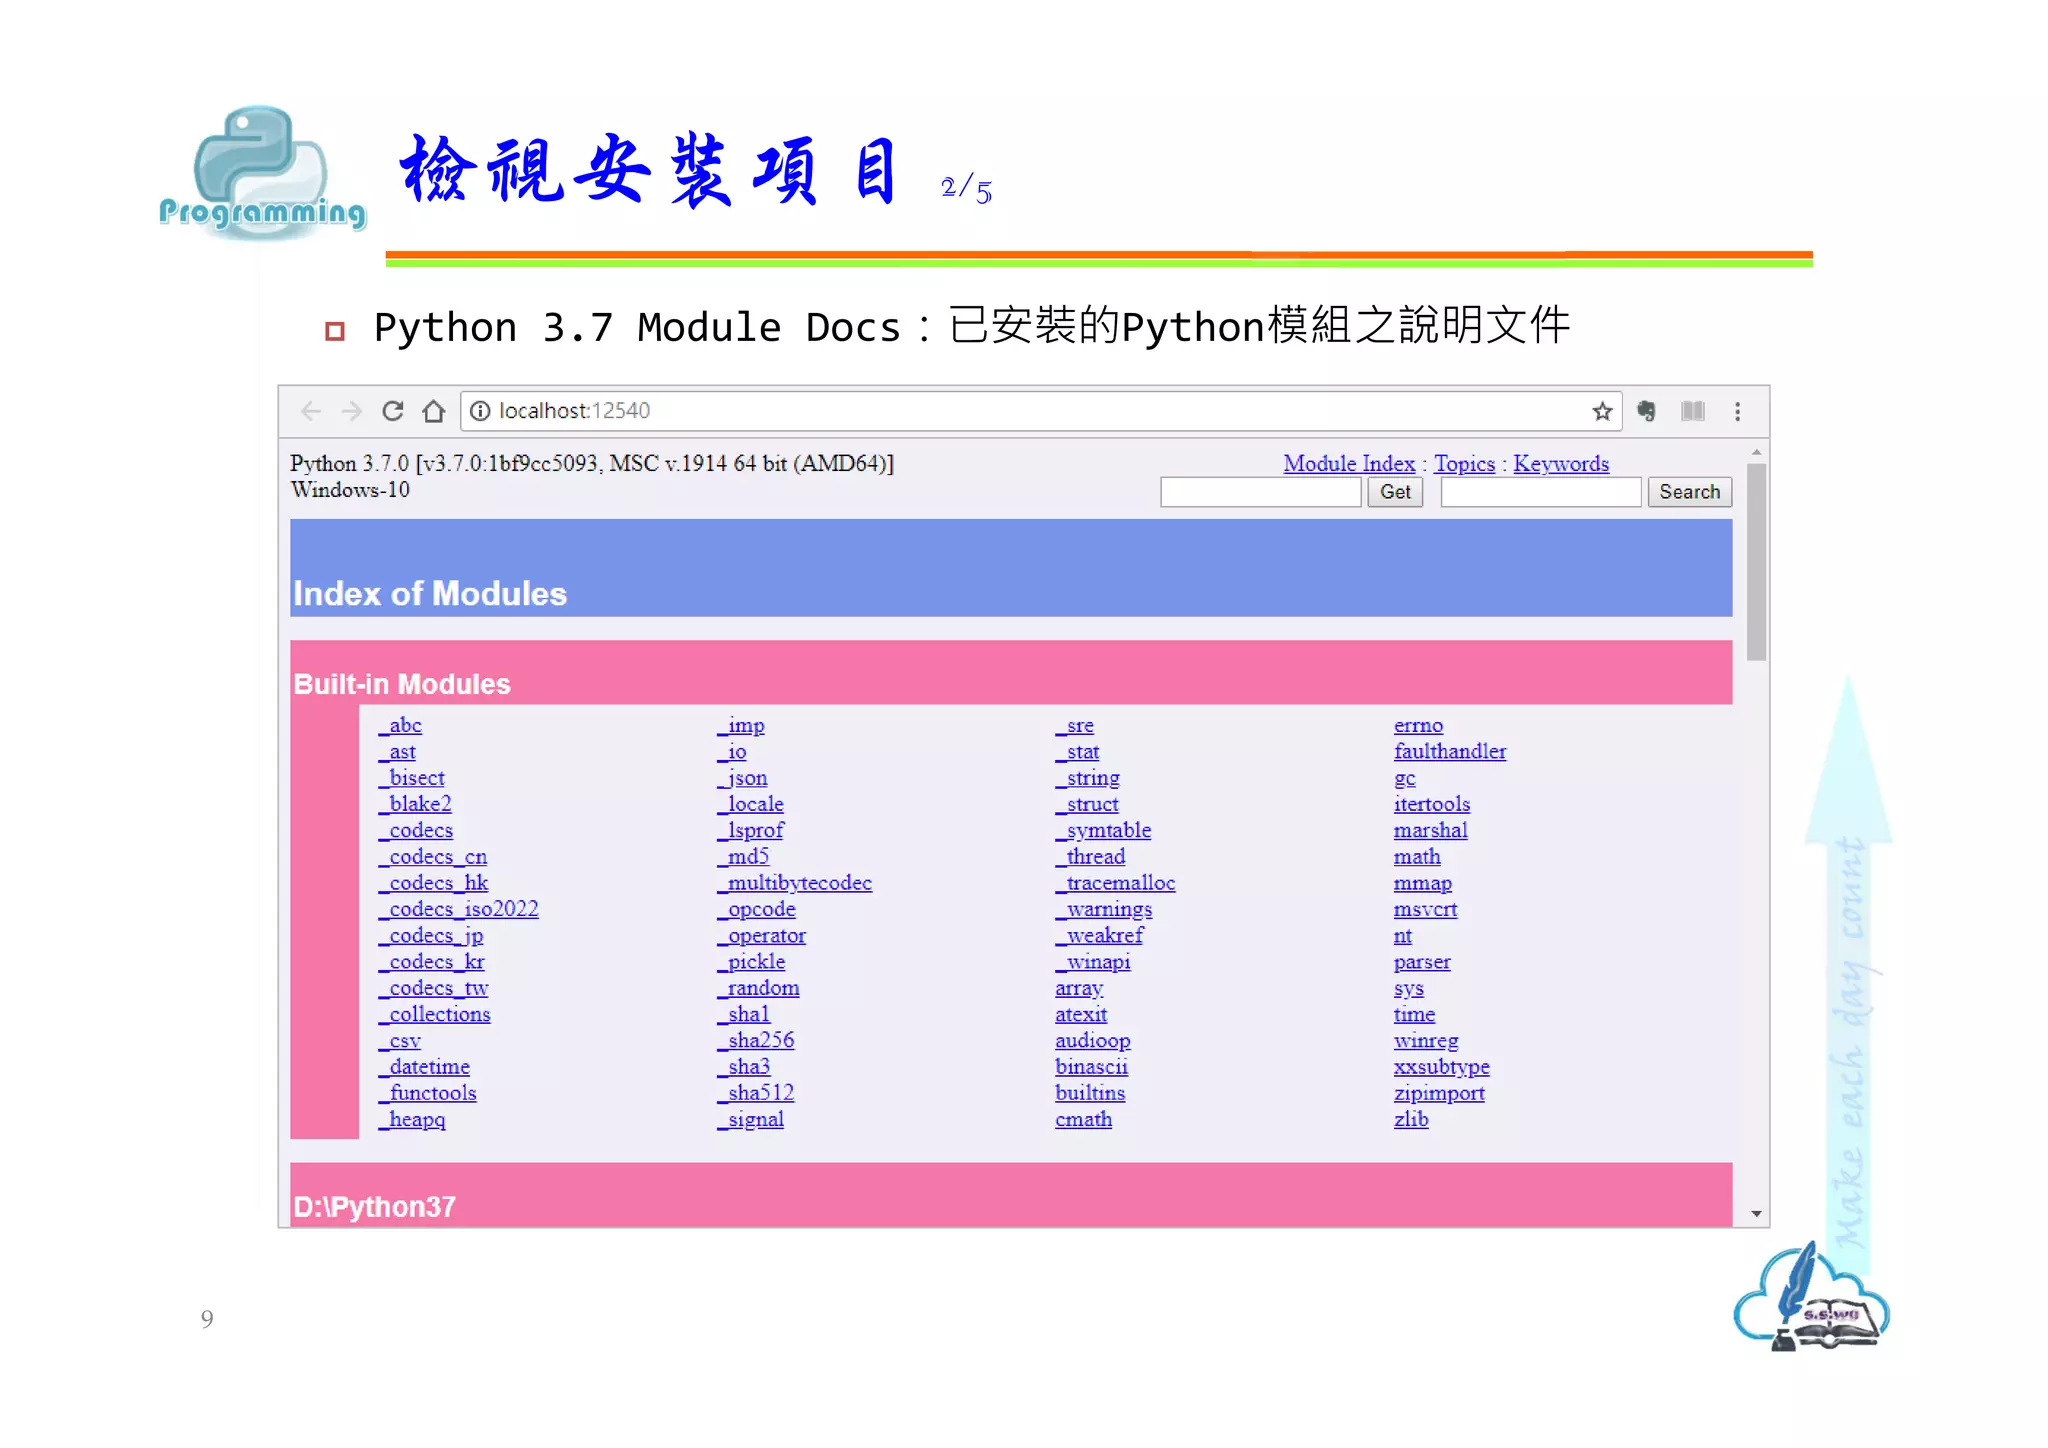This screenshot has height=1448, width=2048.
Task: Open the _sre module link
Action: click(1075, 726)
